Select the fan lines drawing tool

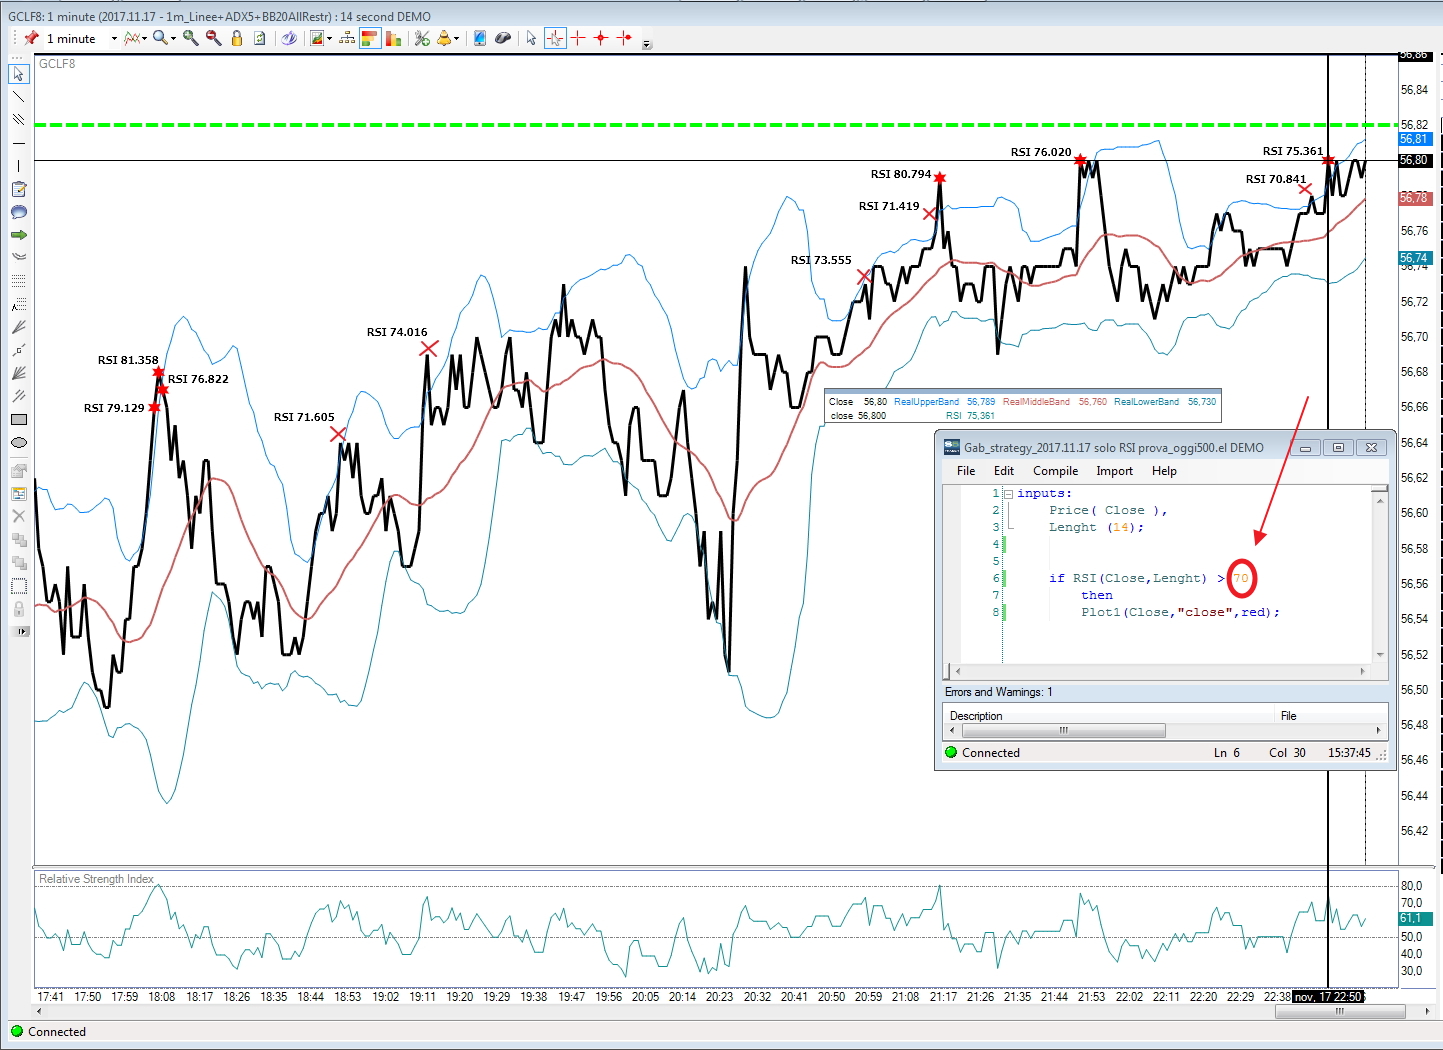(x=18, y=373)
